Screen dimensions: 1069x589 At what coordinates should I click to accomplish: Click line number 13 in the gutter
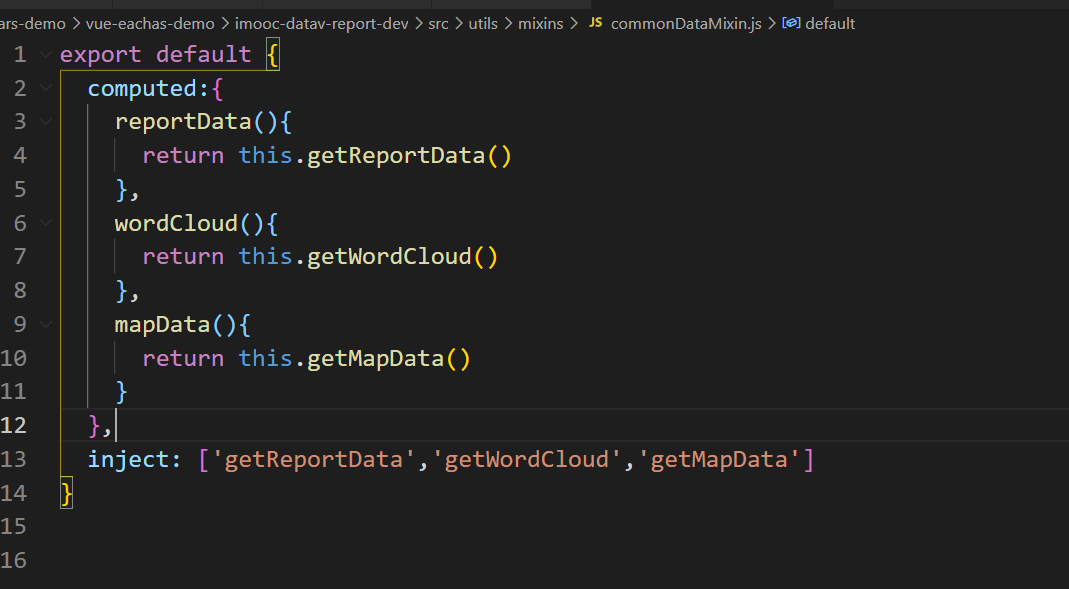(14, 459)
